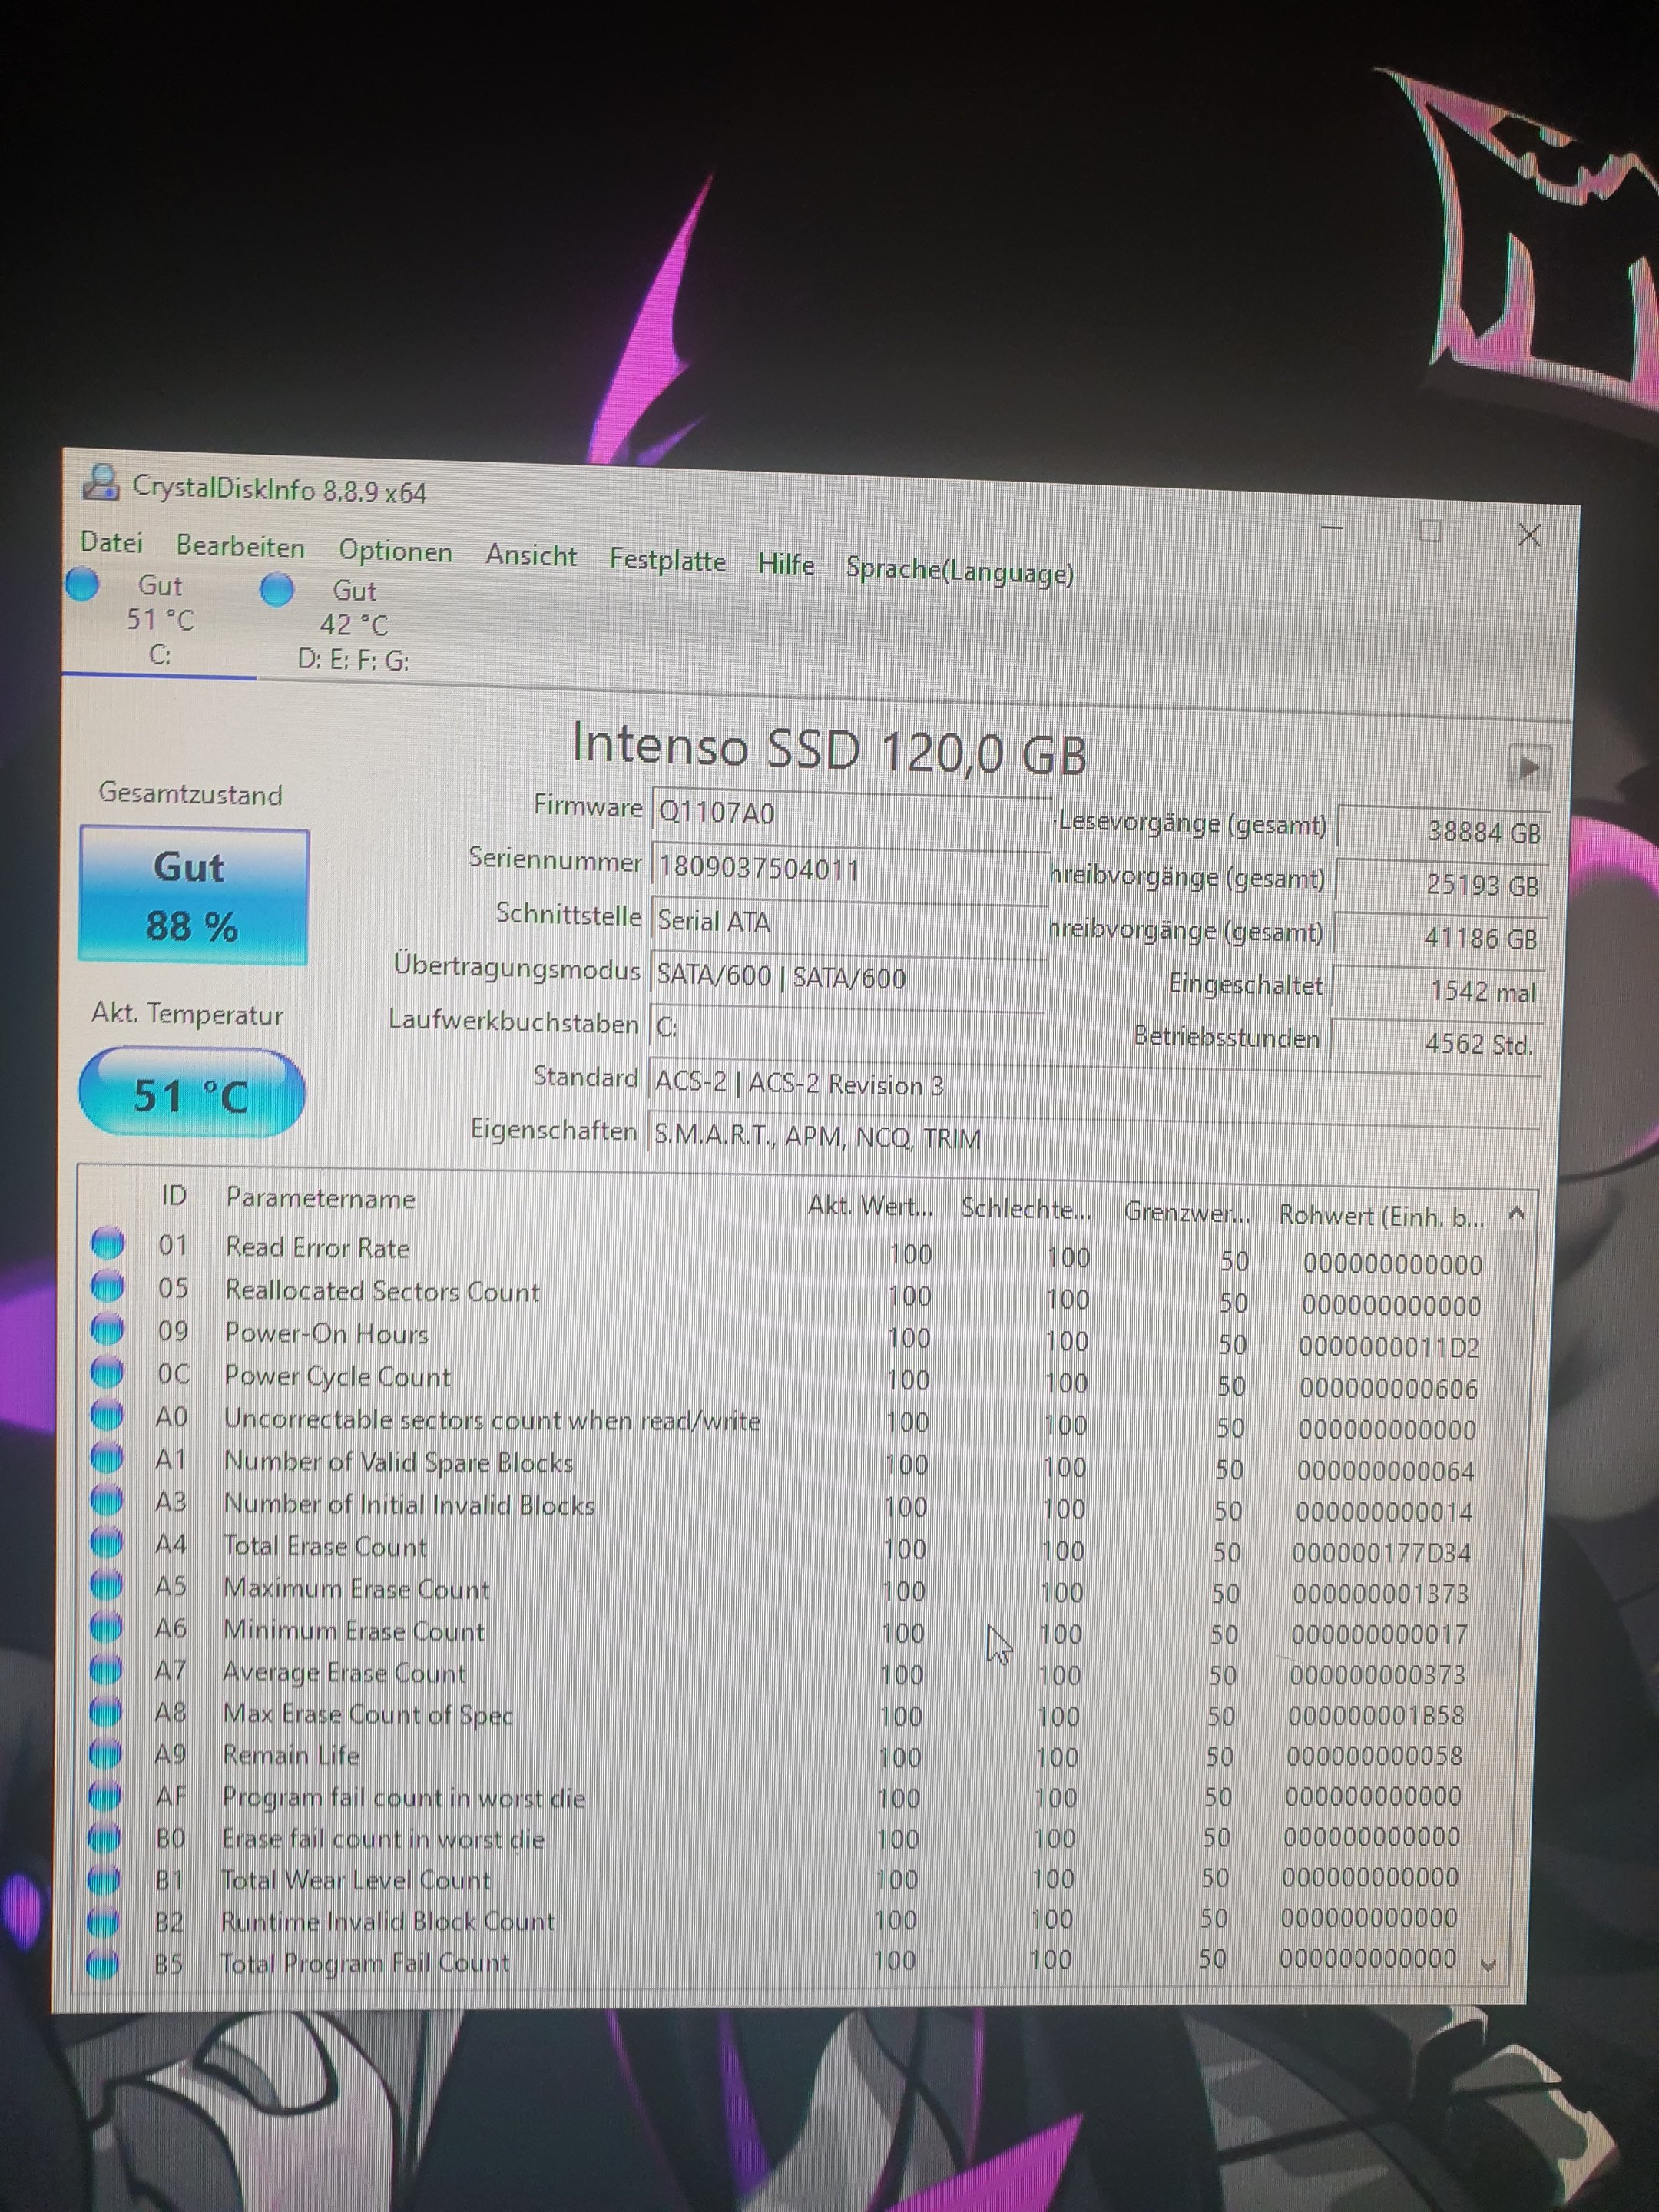Image resolution: width=1659 pixels, height=2212 pixels.
Task: Click the scroll up arrow of SMART list
Action: tap(1516, 1214)
